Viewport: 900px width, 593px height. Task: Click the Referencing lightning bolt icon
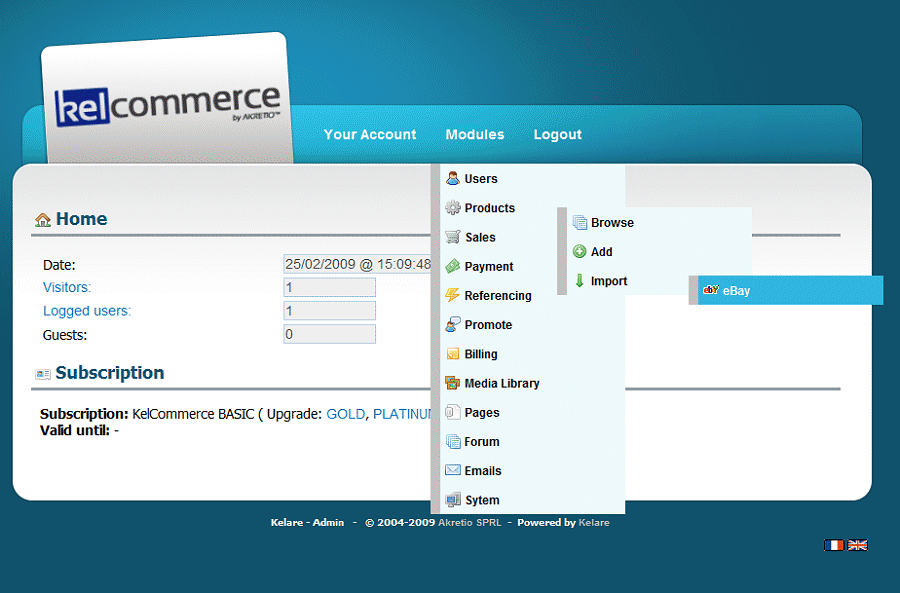(x=453, y=295)
